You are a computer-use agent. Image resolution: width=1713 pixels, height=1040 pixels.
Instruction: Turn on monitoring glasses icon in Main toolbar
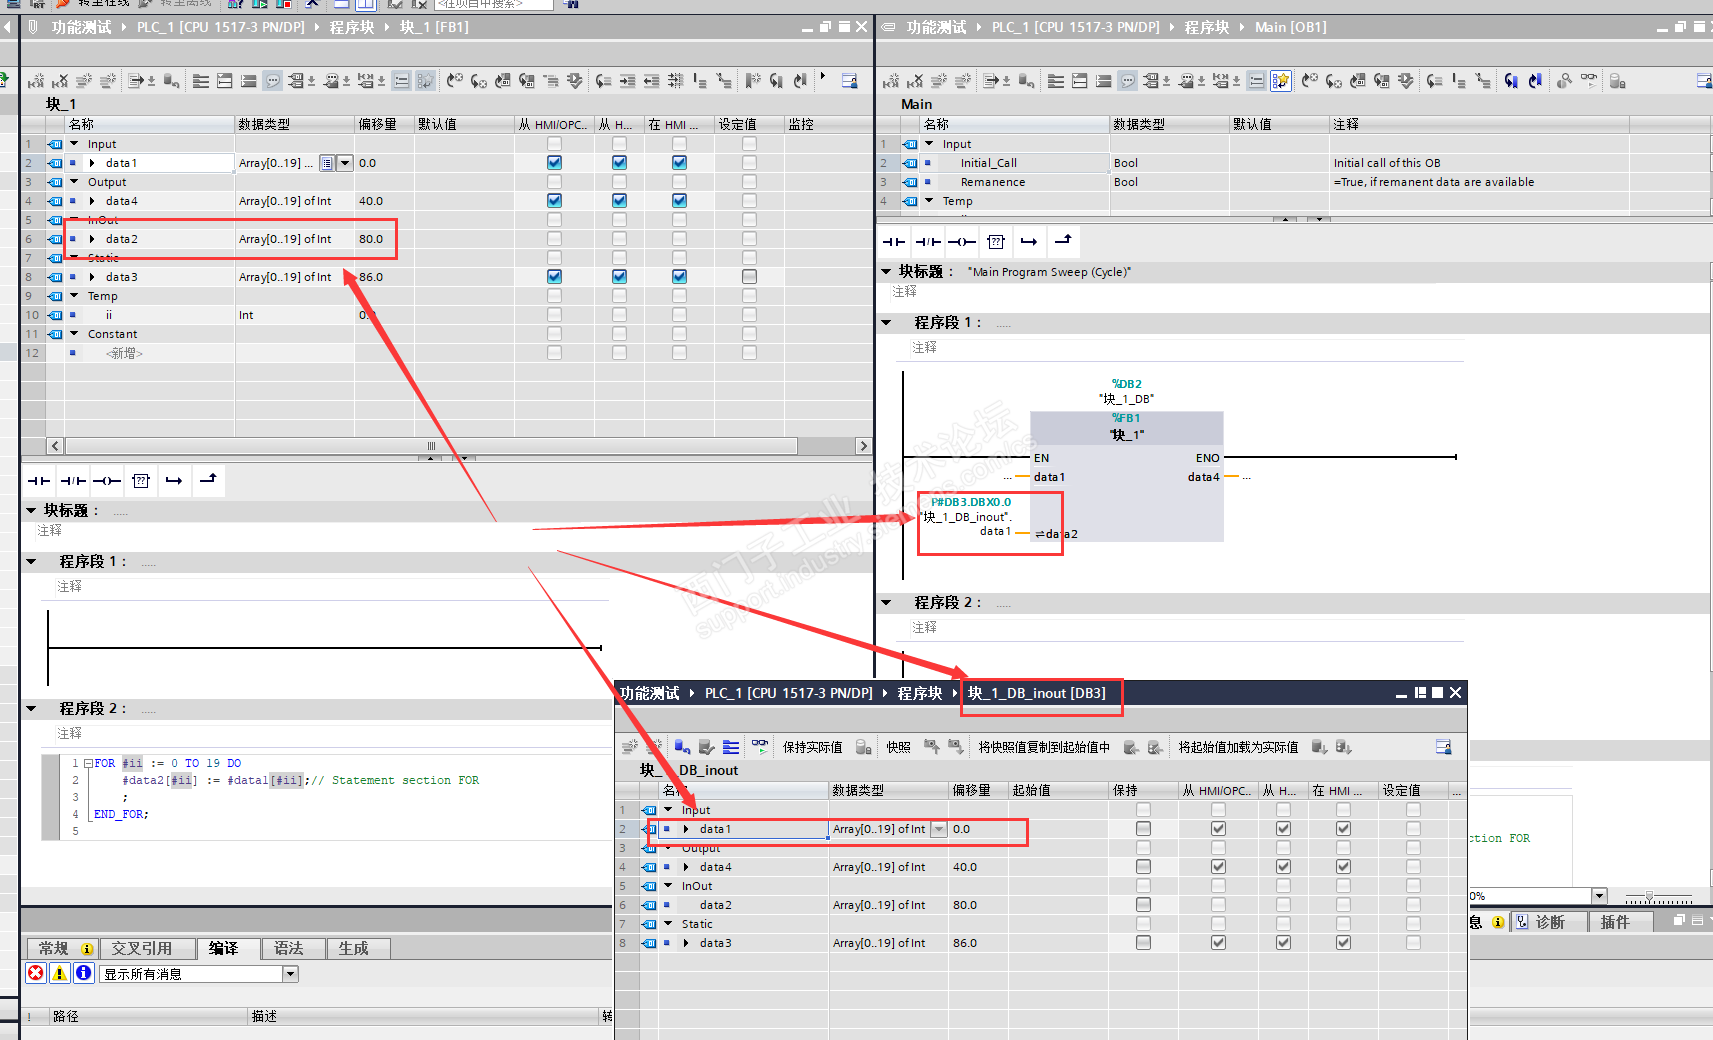pyautogui.click(x=1590, y=80)
